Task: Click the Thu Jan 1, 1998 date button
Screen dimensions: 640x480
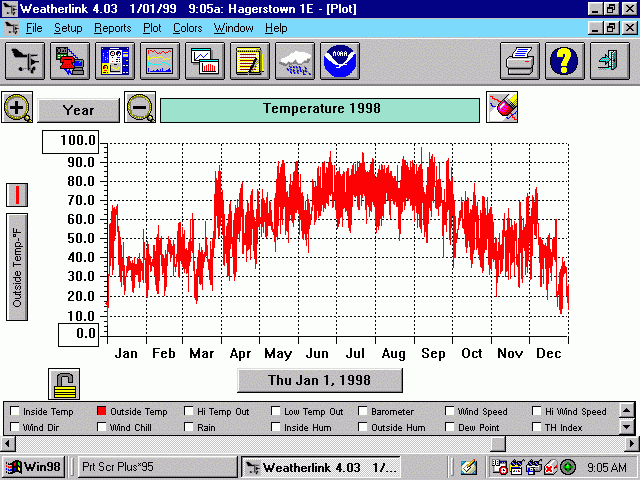Action: (x=320, y=380)
